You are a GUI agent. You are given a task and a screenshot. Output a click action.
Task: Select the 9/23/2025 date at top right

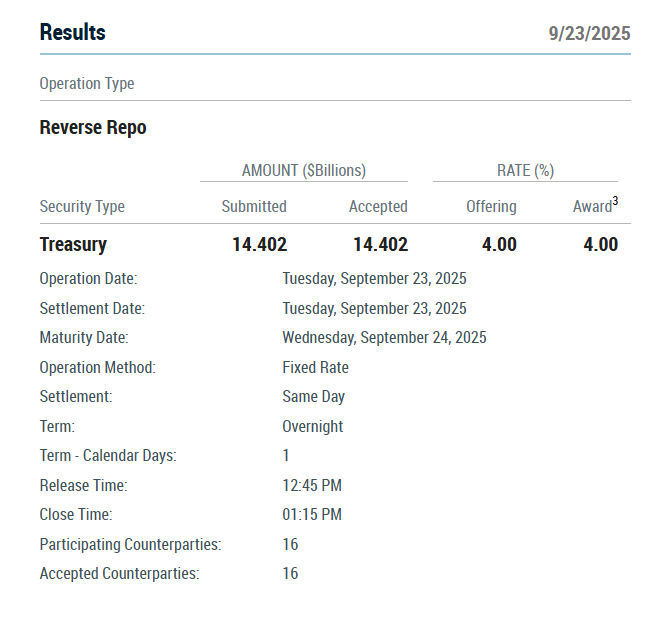point(589,33)
